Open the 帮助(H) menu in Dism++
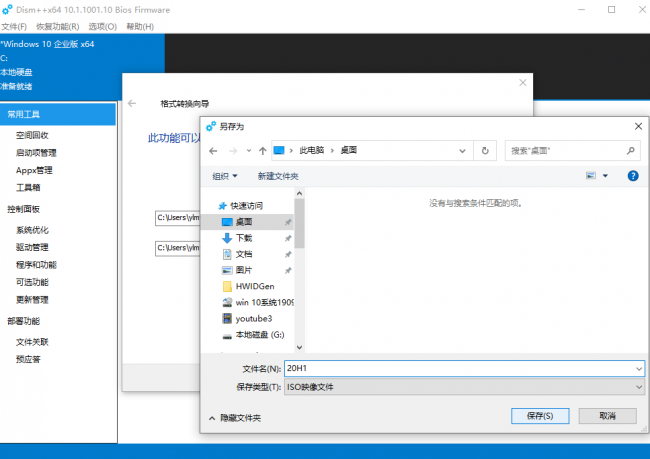650x459 pixels. [140, 27]
